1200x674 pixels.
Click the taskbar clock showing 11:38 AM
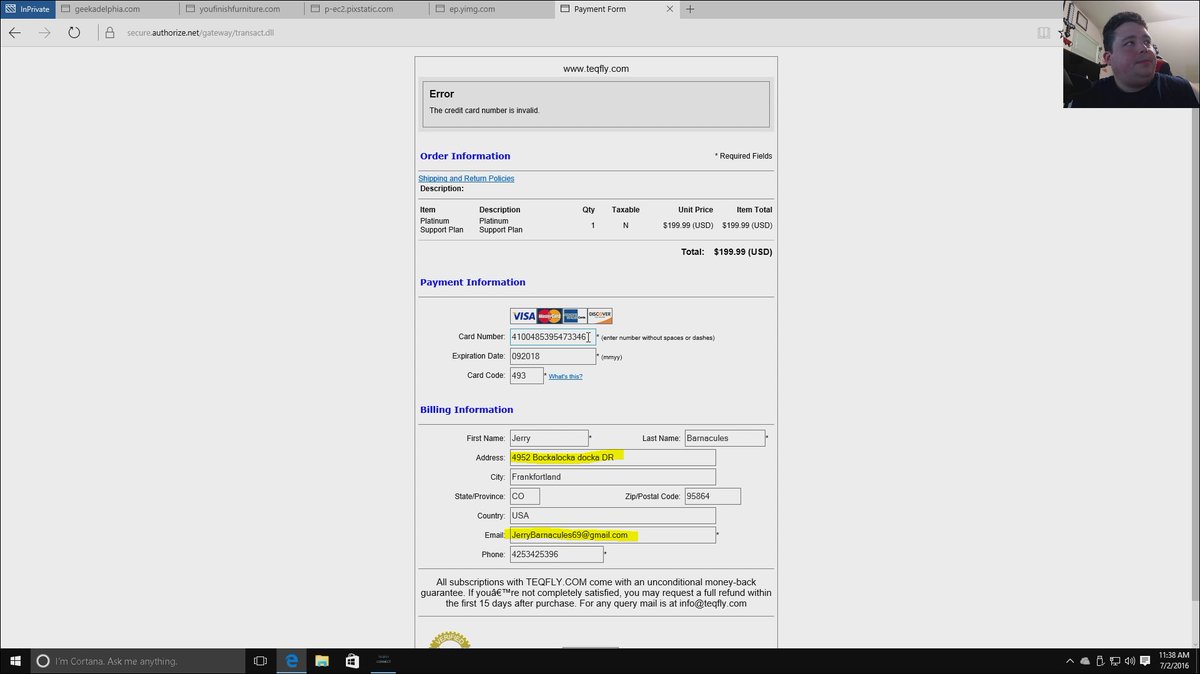click(x=1174, y=661)
